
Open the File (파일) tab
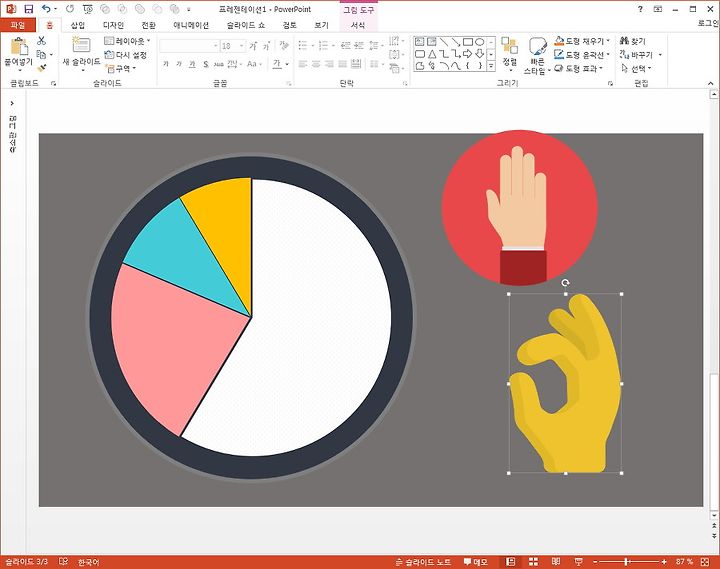pos(17,25)
